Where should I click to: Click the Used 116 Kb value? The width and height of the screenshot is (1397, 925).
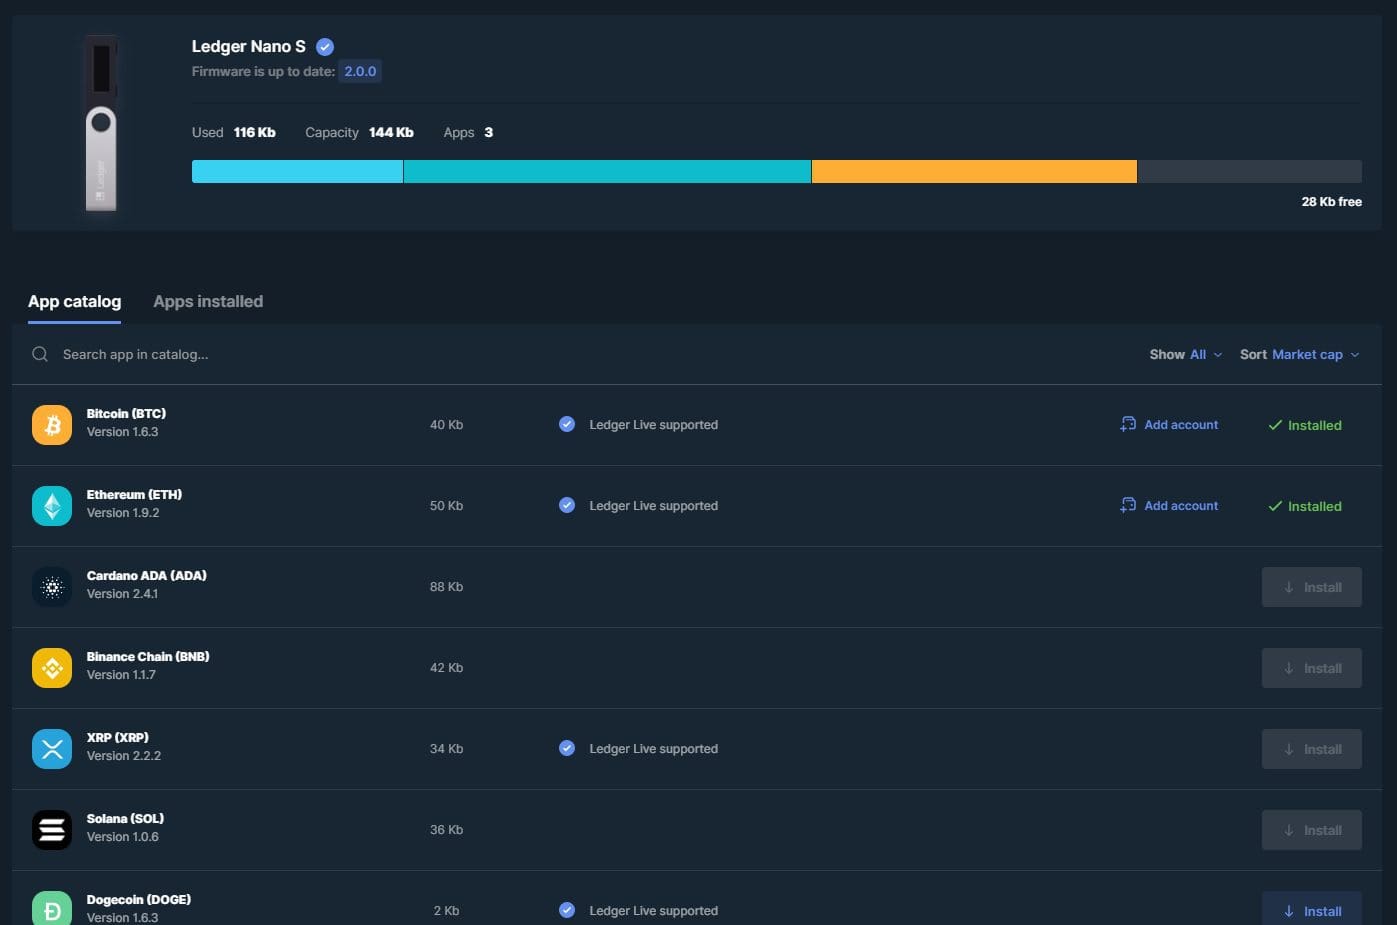coord(254,132)
